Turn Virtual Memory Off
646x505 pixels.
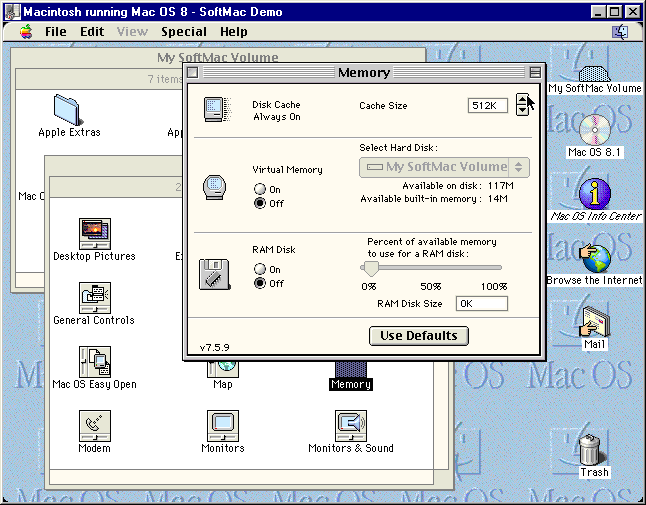pyautogui.click(x=260, y=203)
